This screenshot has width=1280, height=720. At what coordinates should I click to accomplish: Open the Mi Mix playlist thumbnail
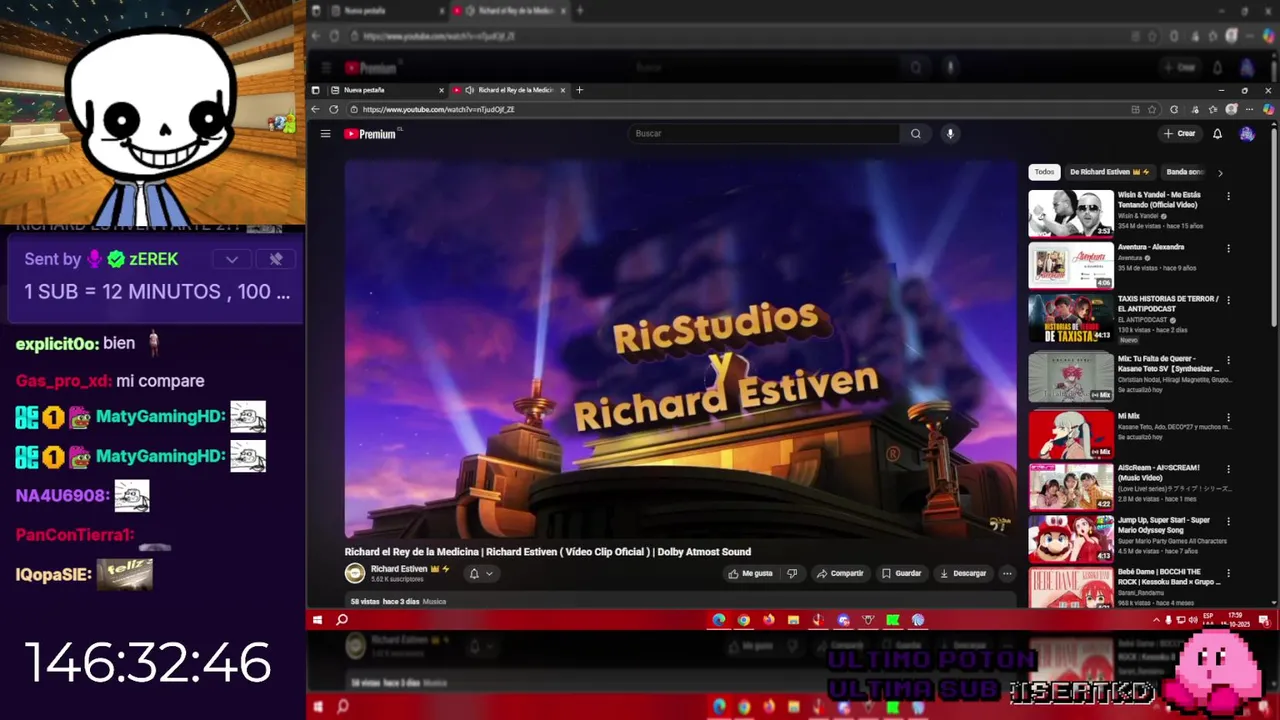tap(1071, 434)
